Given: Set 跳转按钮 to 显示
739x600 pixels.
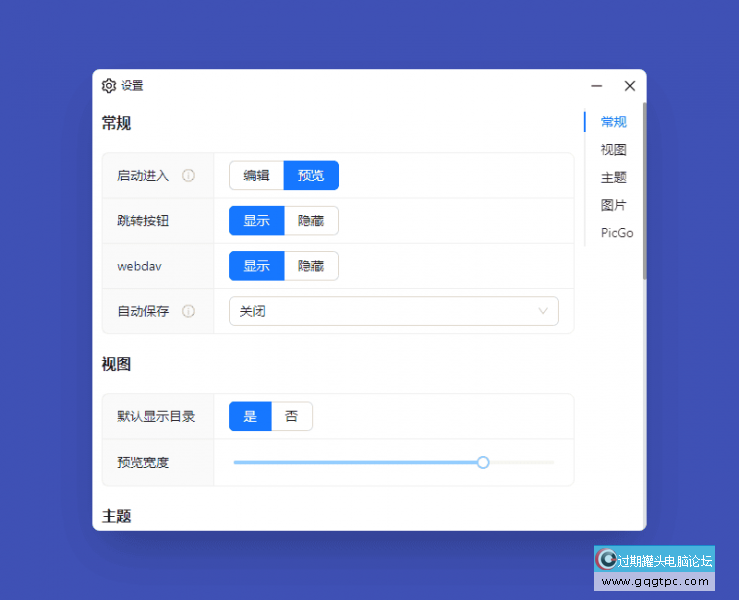Looking at the screenshot, I should (x=256, y=221).
